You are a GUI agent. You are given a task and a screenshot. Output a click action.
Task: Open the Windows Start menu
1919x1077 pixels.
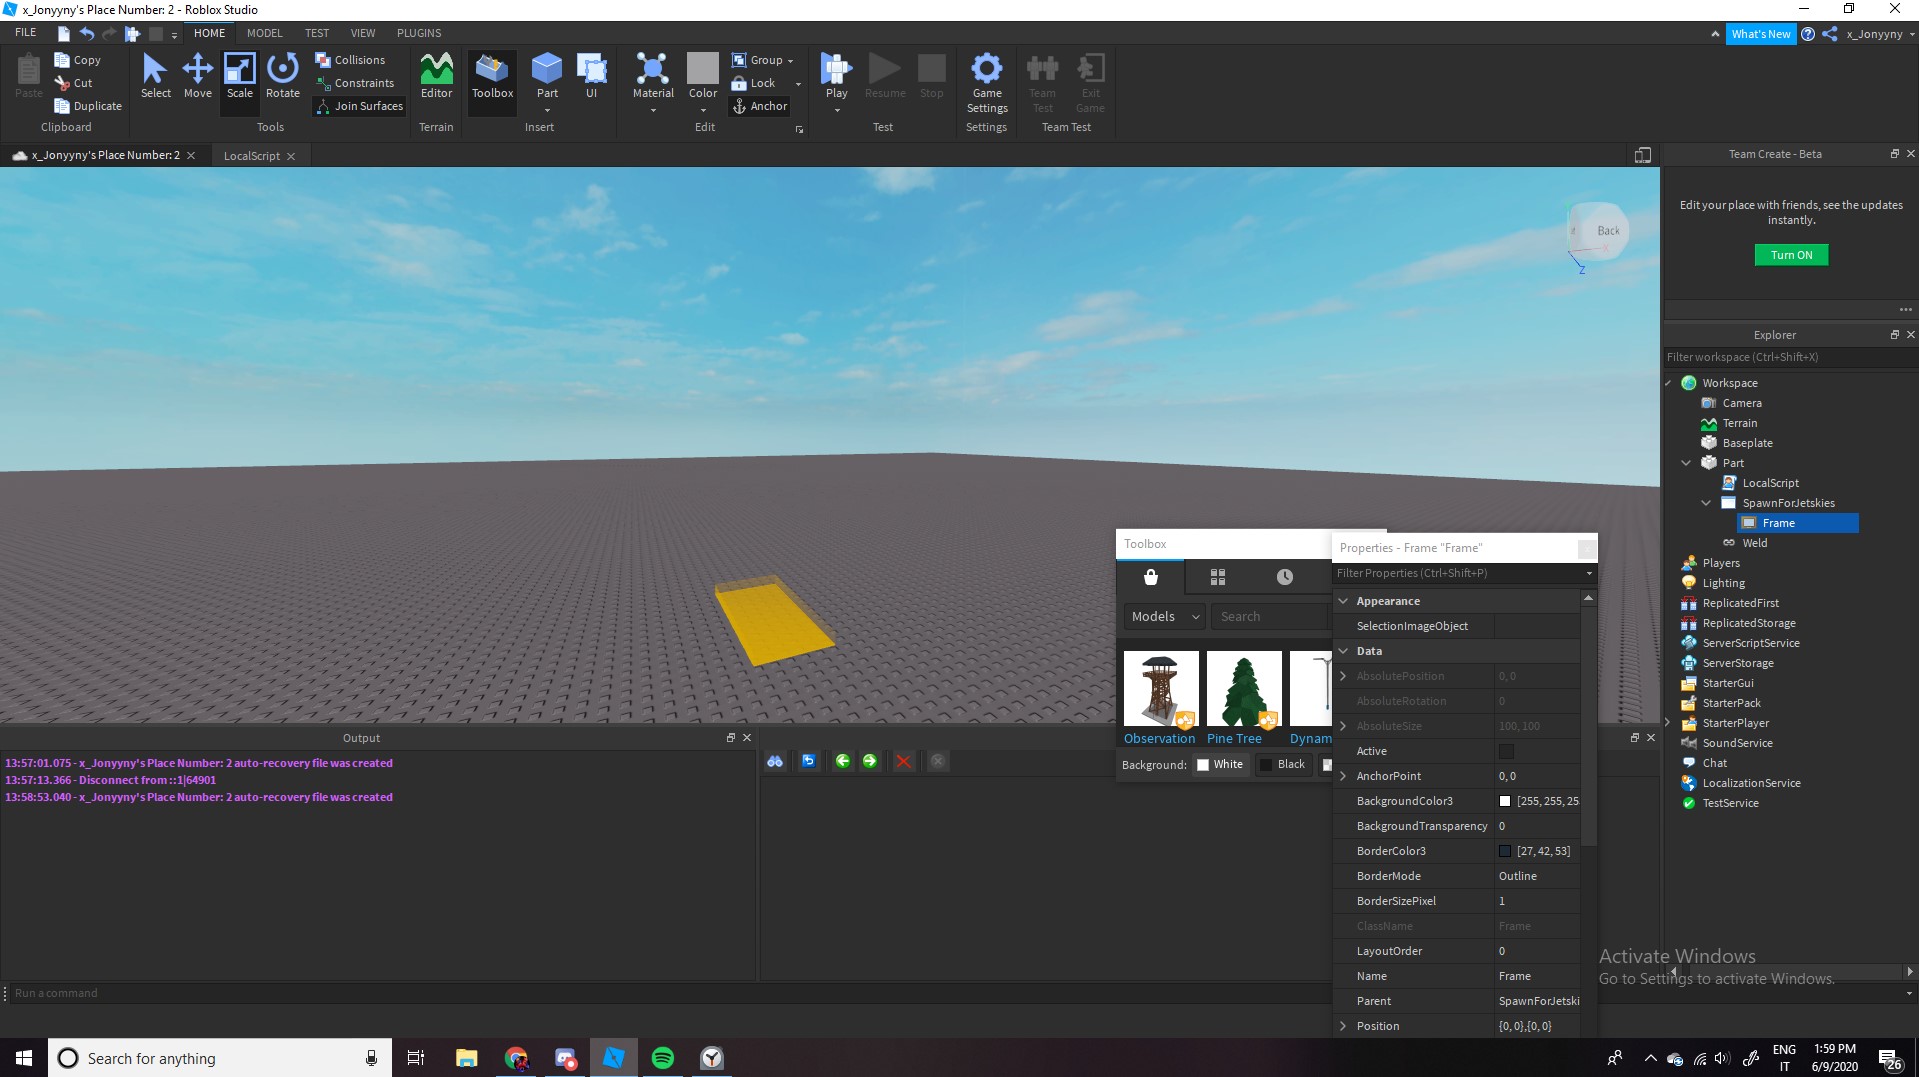pyautogui.click(x=24, y=1058)
